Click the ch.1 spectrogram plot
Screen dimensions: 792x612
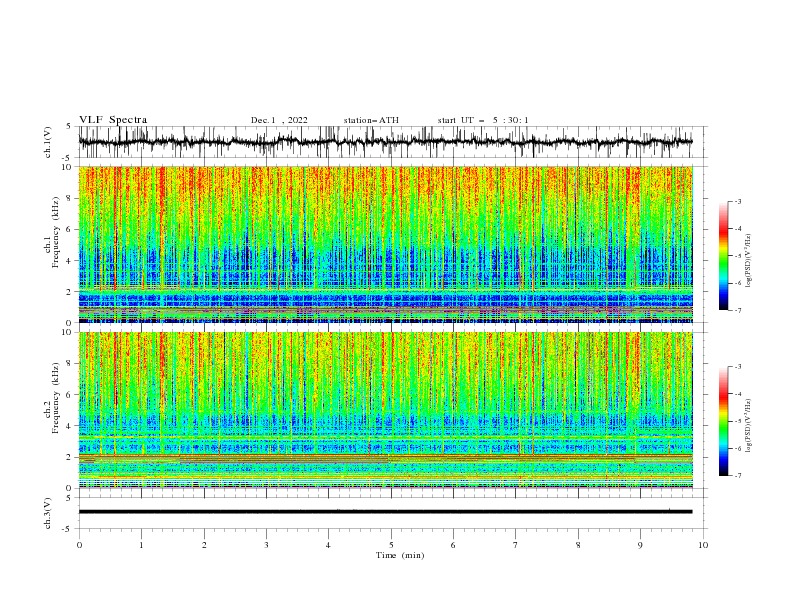point(385,244)
